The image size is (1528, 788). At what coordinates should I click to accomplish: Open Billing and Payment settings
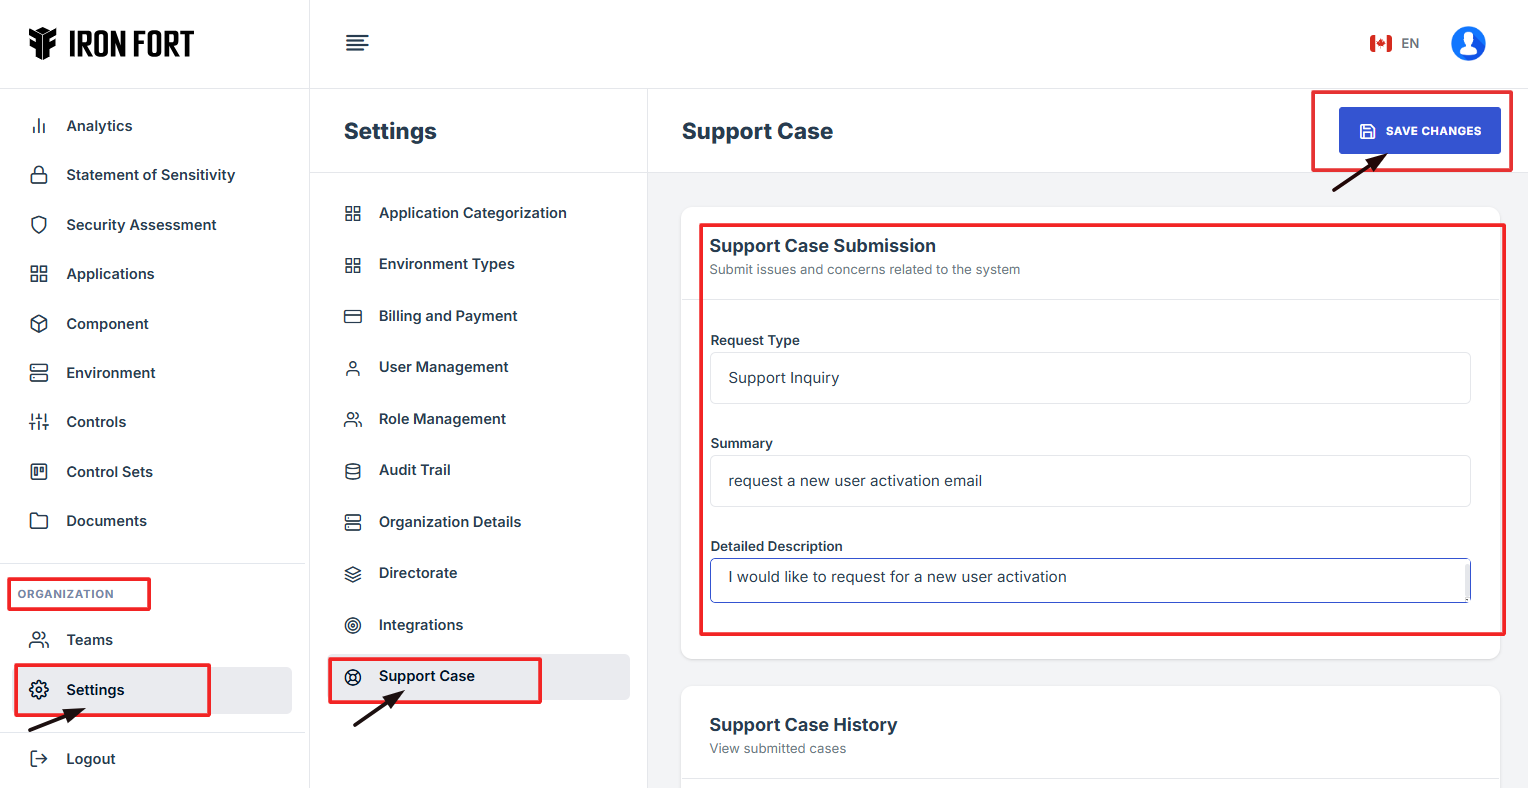447,316
